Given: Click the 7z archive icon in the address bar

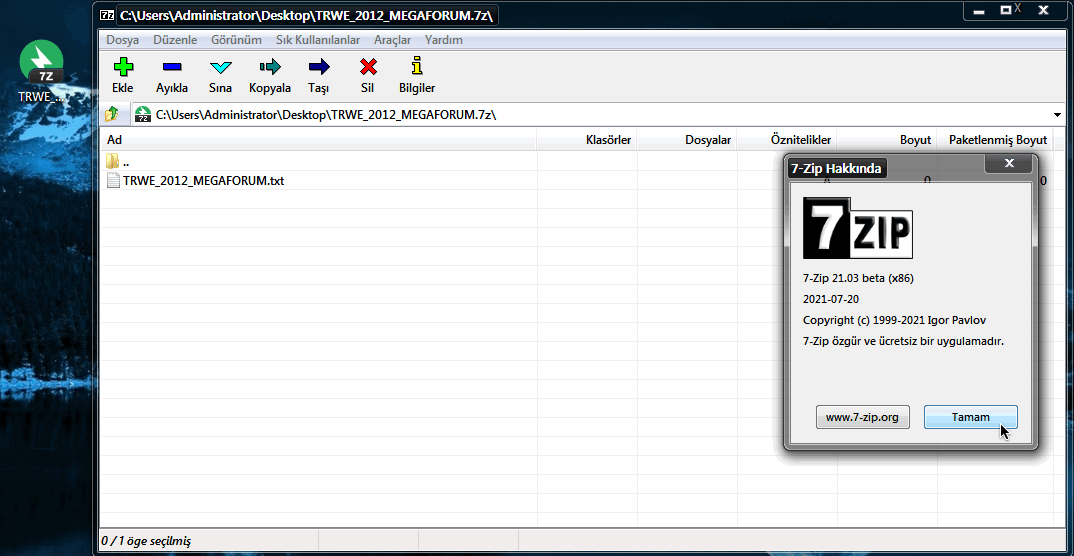Looking at the screenshot, I should [x=142, y=114].
